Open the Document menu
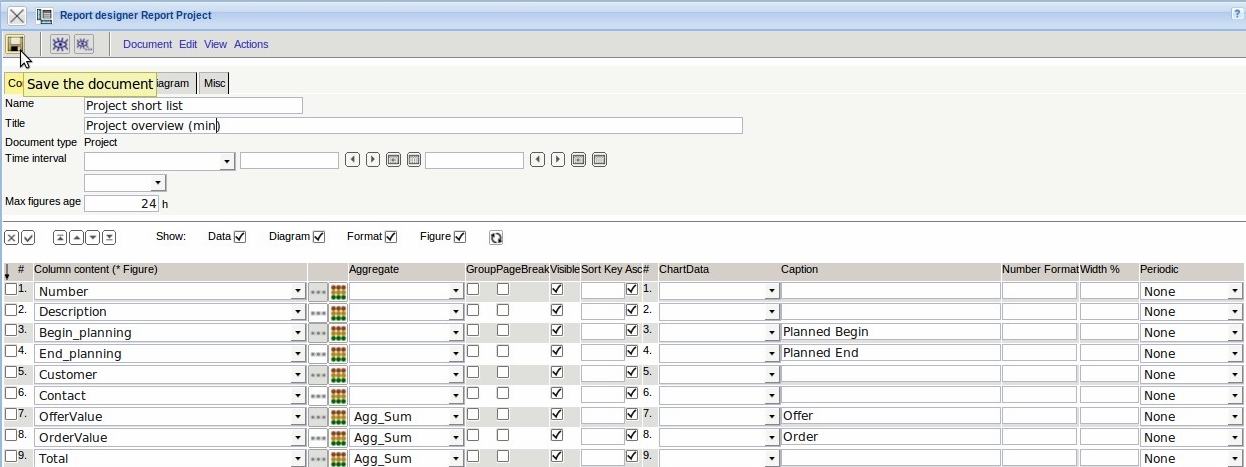 click(147, 44)
